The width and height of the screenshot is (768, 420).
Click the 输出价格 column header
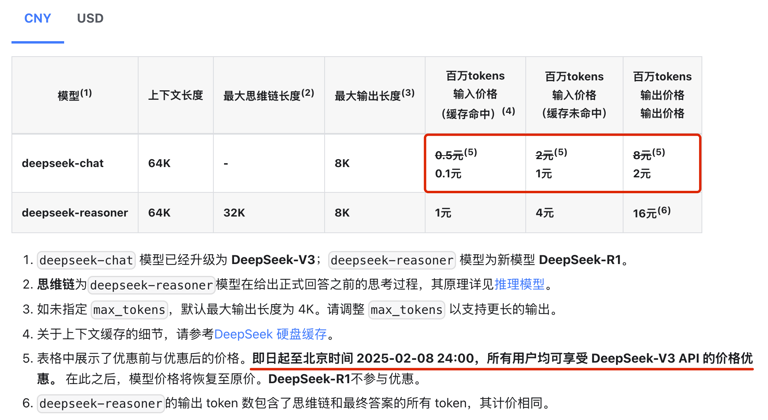[661, 95]
